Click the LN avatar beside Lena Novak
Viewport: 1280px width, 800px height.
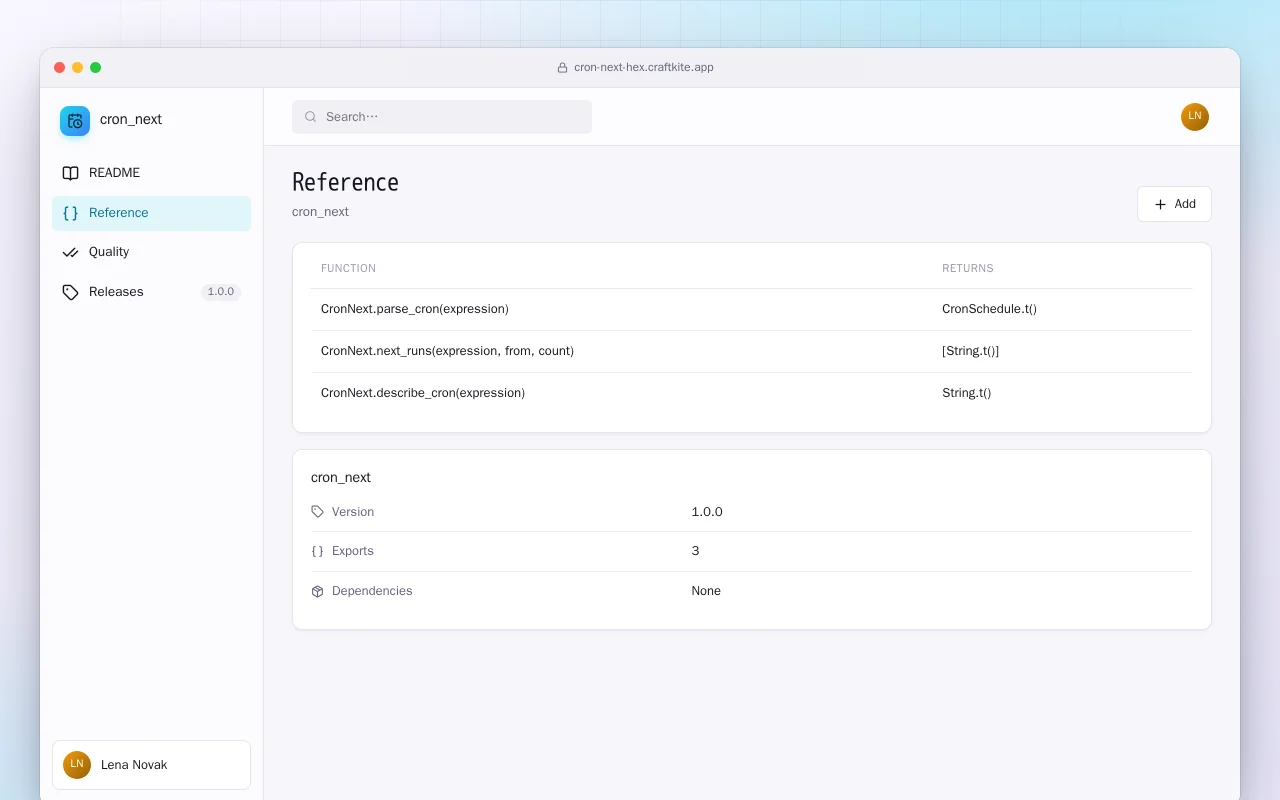[x=77, y=765]
